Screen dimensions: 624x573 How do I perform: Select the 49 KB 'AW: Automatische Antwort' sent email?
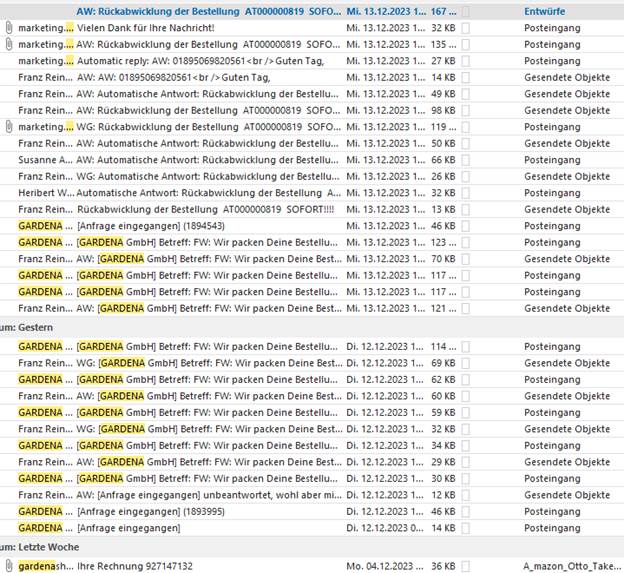[x=312, y=94]
